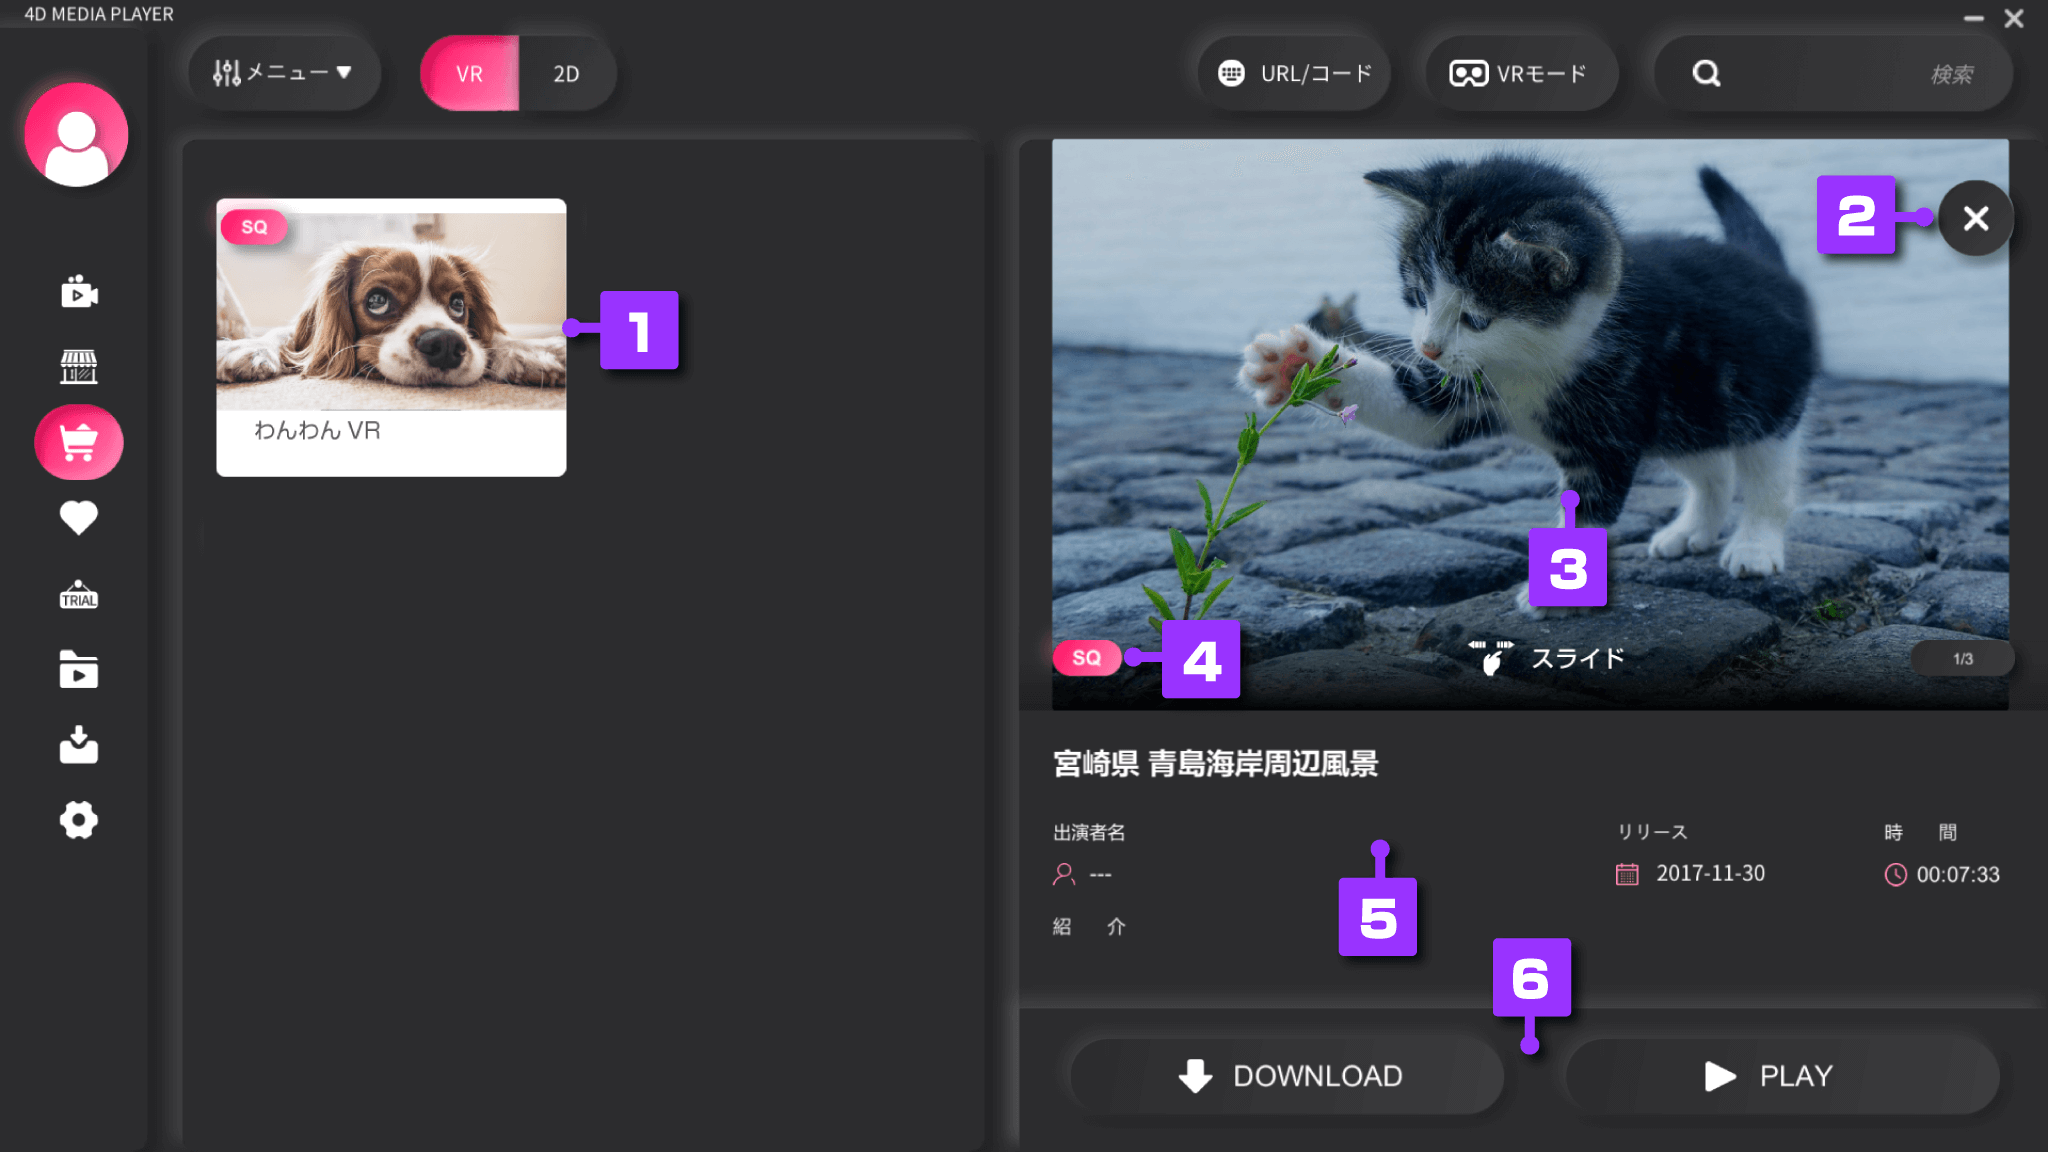The height and width of the screenshot is (1152, 2048).
Task: Switch to 2D content toggle
Action: tap(566, 74)
